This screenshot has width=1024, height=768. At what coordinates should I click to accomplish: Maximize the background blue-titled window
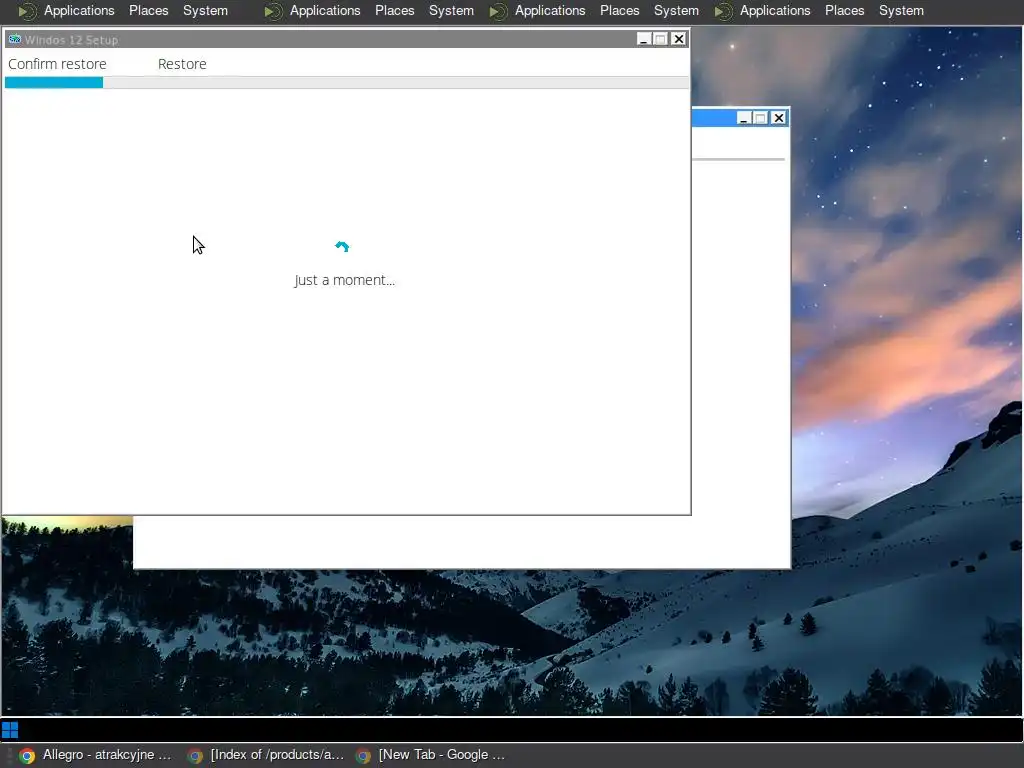tap(760, 118)
